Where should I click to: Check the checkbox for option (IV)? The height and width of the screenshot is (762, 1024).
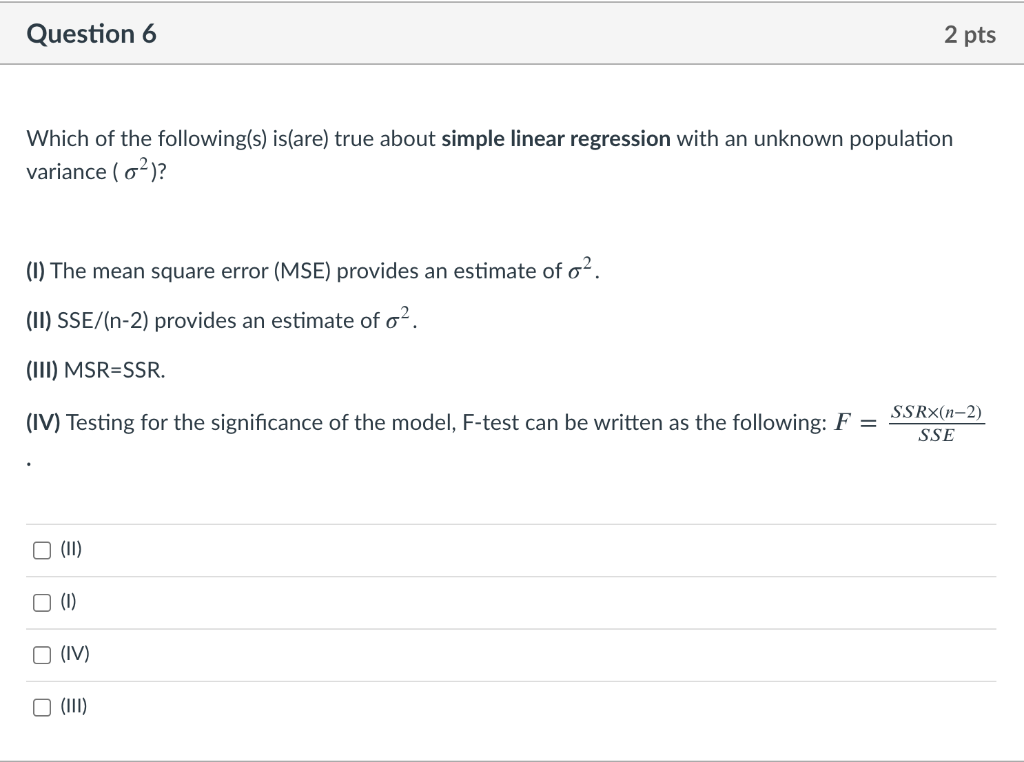coord(41,653)
